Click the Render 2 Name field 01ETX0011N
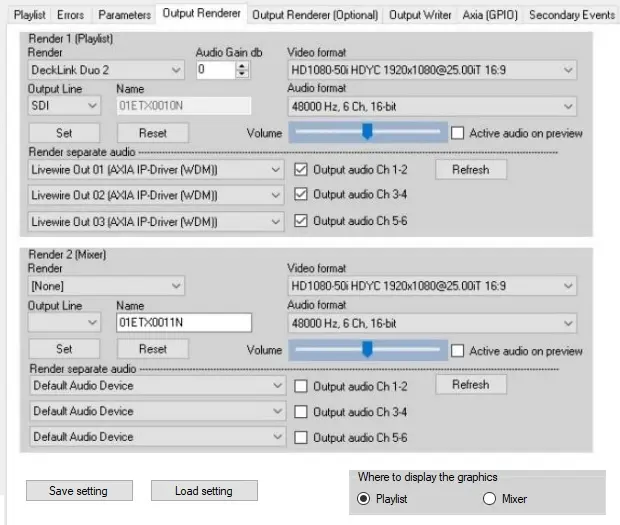 pos(184,323)
